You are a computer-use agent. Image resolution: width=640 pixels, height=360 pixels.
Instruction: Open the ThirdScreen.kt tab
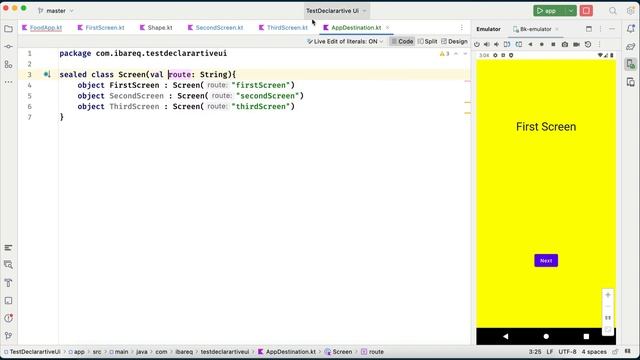283,27
